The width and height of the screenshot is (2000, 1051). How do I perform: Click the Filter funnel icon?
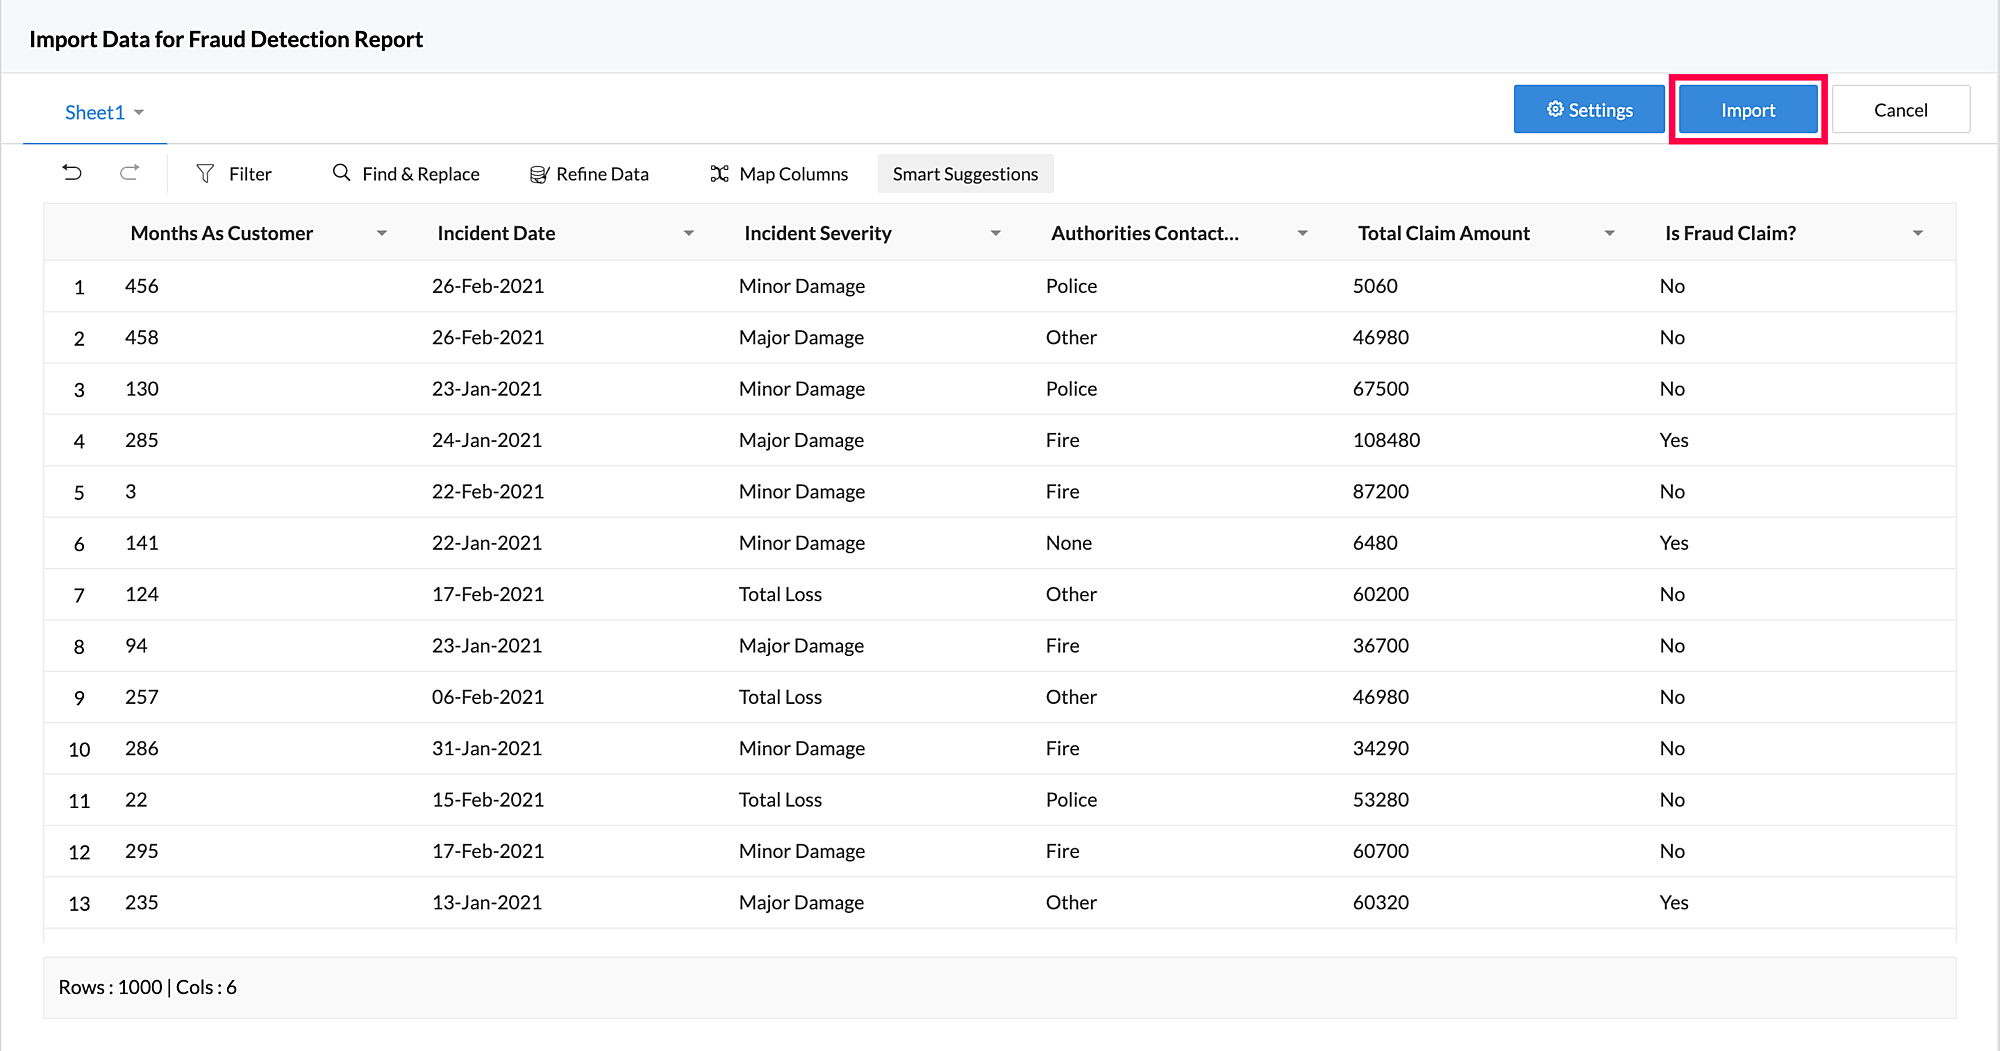point(205,174)
